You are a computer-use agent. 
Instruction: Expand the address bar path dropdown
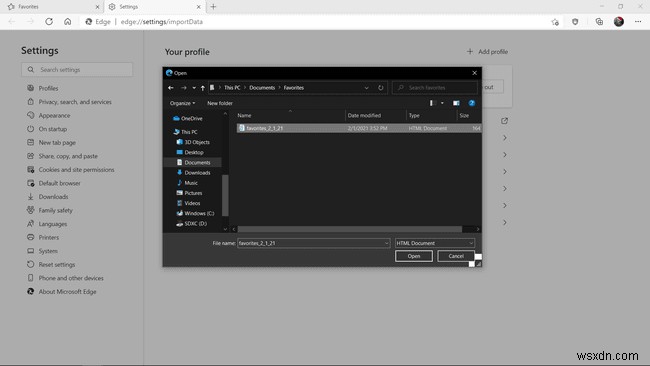(x=366, y=88)
